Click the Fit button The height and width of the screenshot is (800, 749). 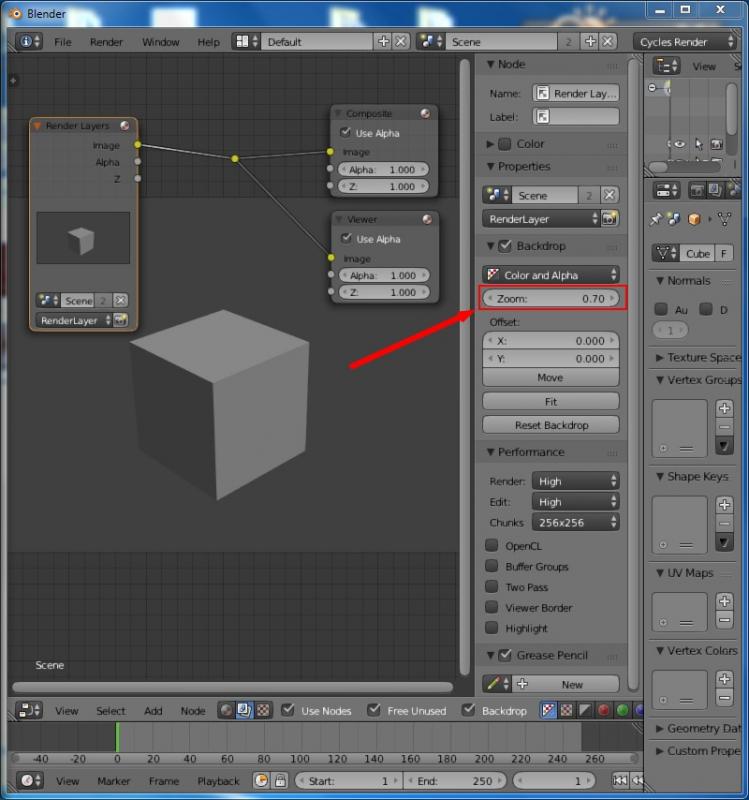550,401
